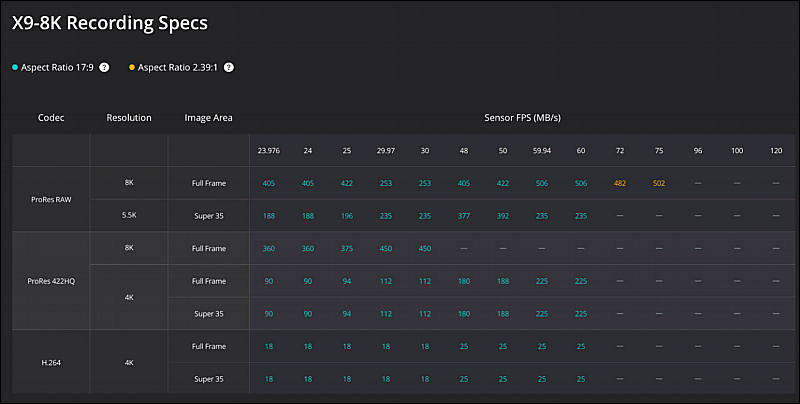800x404 pixels.
Task: Click '94' in the 422HQ 4K Super 35 row
Action: [347, 314]
